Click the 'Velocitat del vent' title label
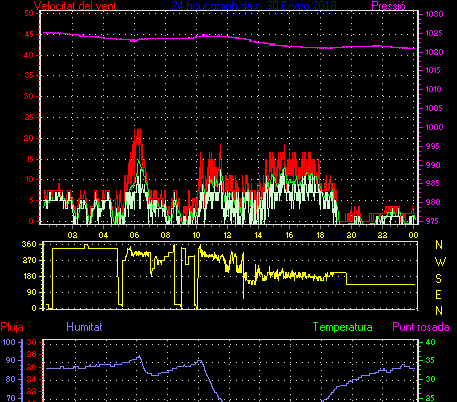457x402 pixels. click(75, 6)
